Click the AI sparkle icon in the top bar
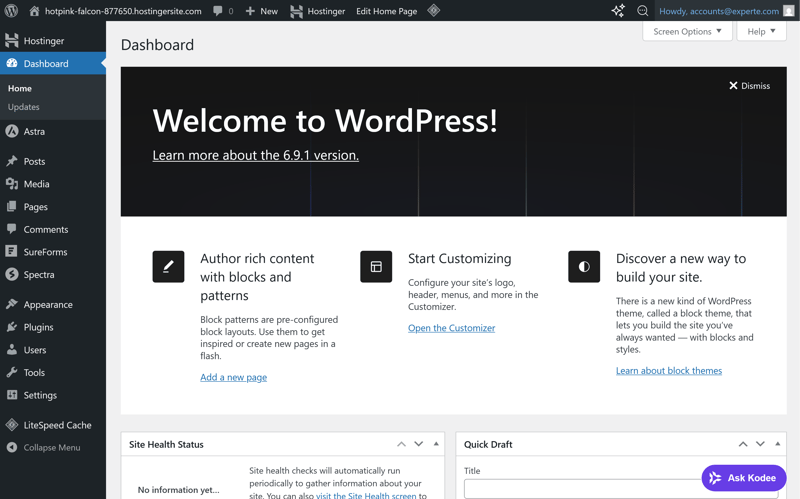800x499 pixels. coord(618,11)
